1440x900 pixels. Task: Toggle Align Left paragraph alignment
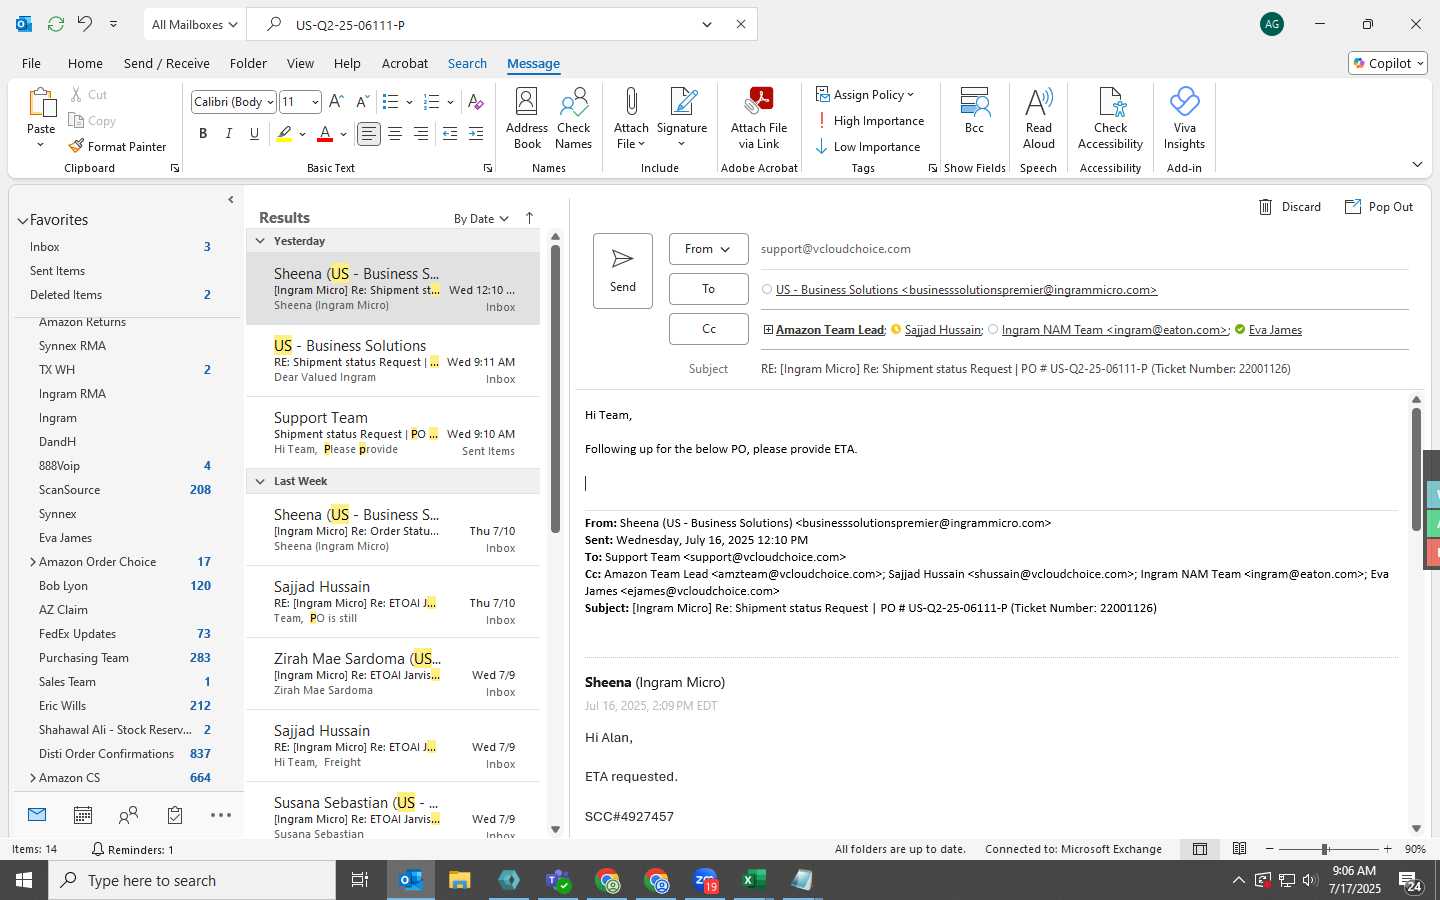click(x=369, y=133)
